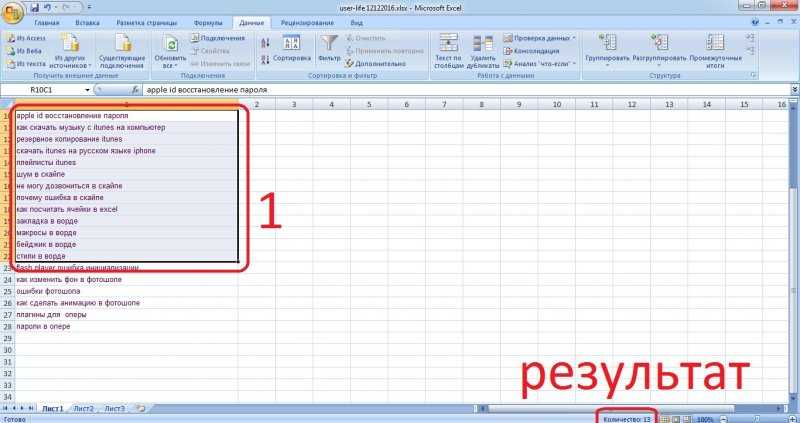Screen dimensions: 800x423
Task: Insert Subtotals
Action: [x=715, y=51]
